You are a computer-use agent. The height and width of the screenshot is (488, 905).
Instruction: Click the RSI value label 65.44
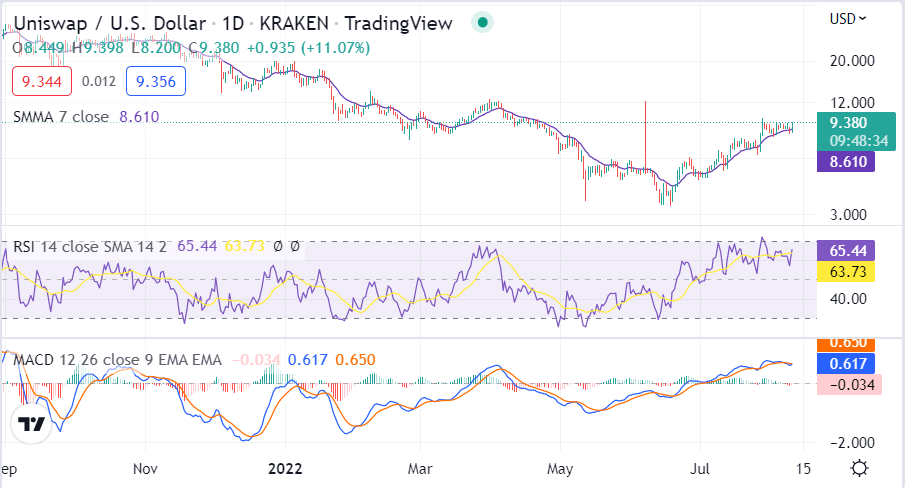click(846, 251)
